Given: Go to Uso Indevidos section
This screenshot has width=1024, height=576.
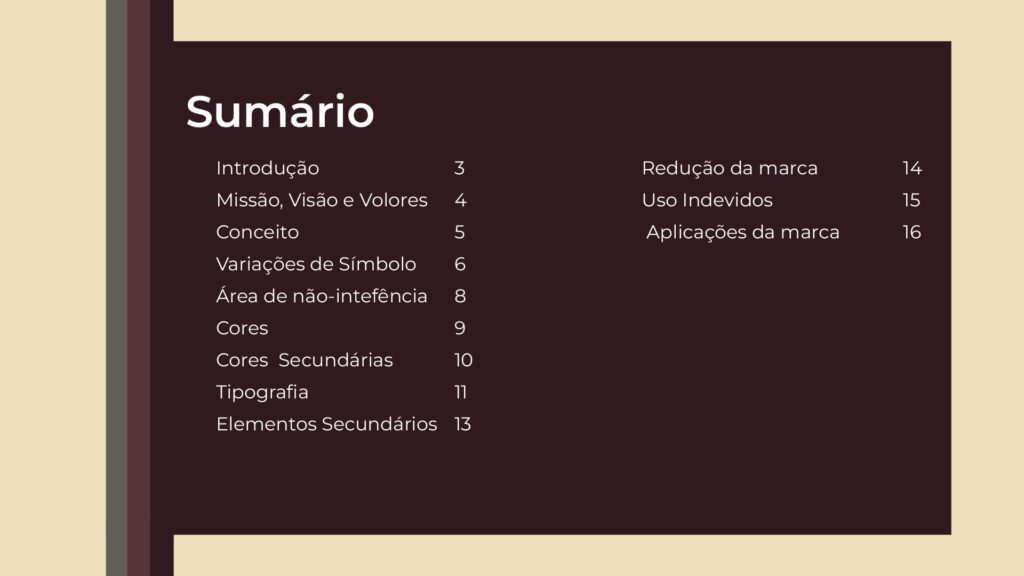Looking at the screenshot, I should click(x=707, y=200).
